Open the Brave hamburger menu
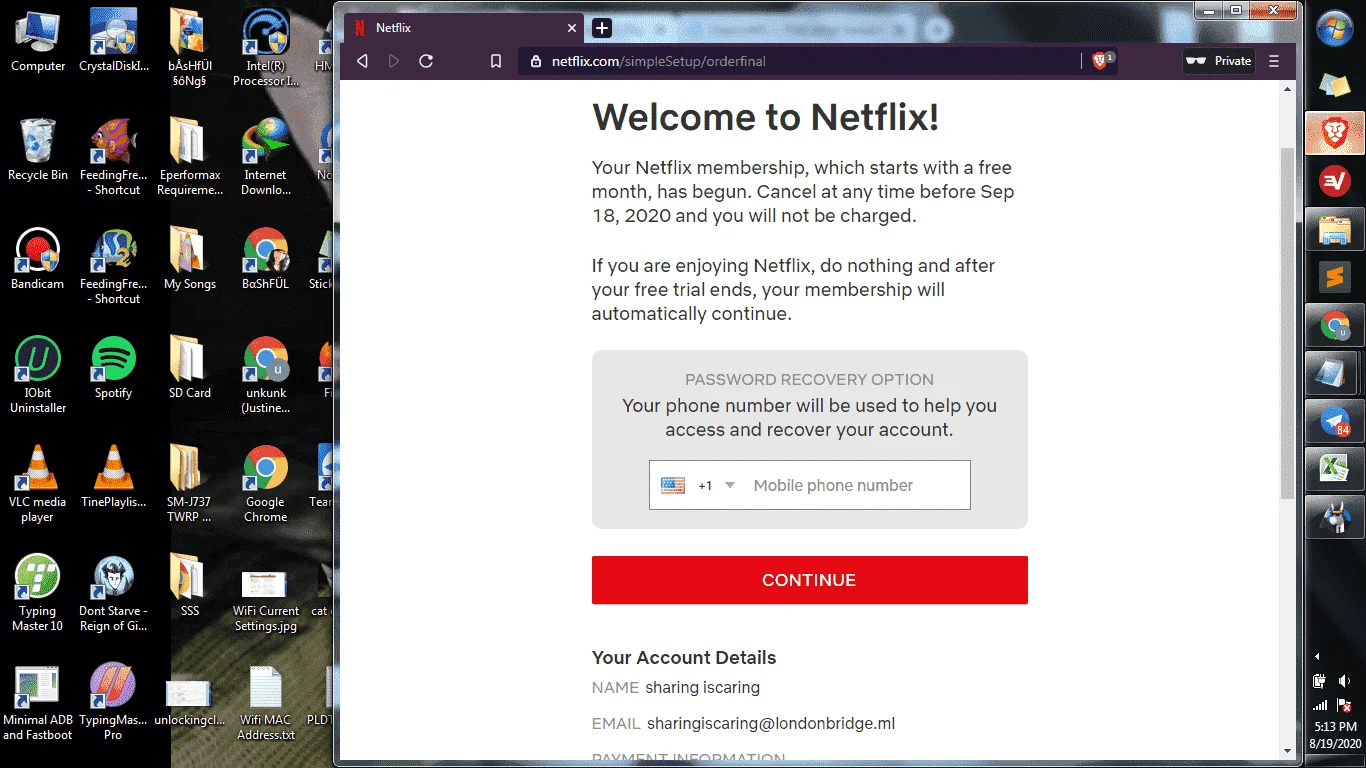Viewport: 1366px width, 768px height. (1274, 61)
